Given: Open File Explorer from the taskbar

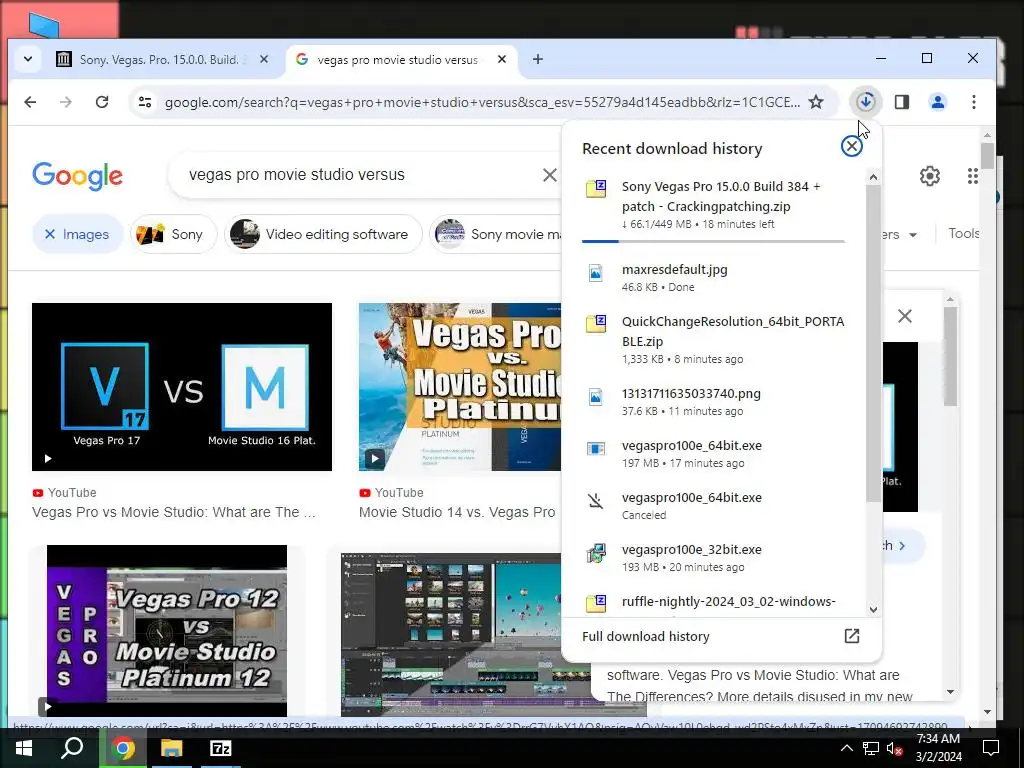Looking at the screenshot, I should pos(171,748).
